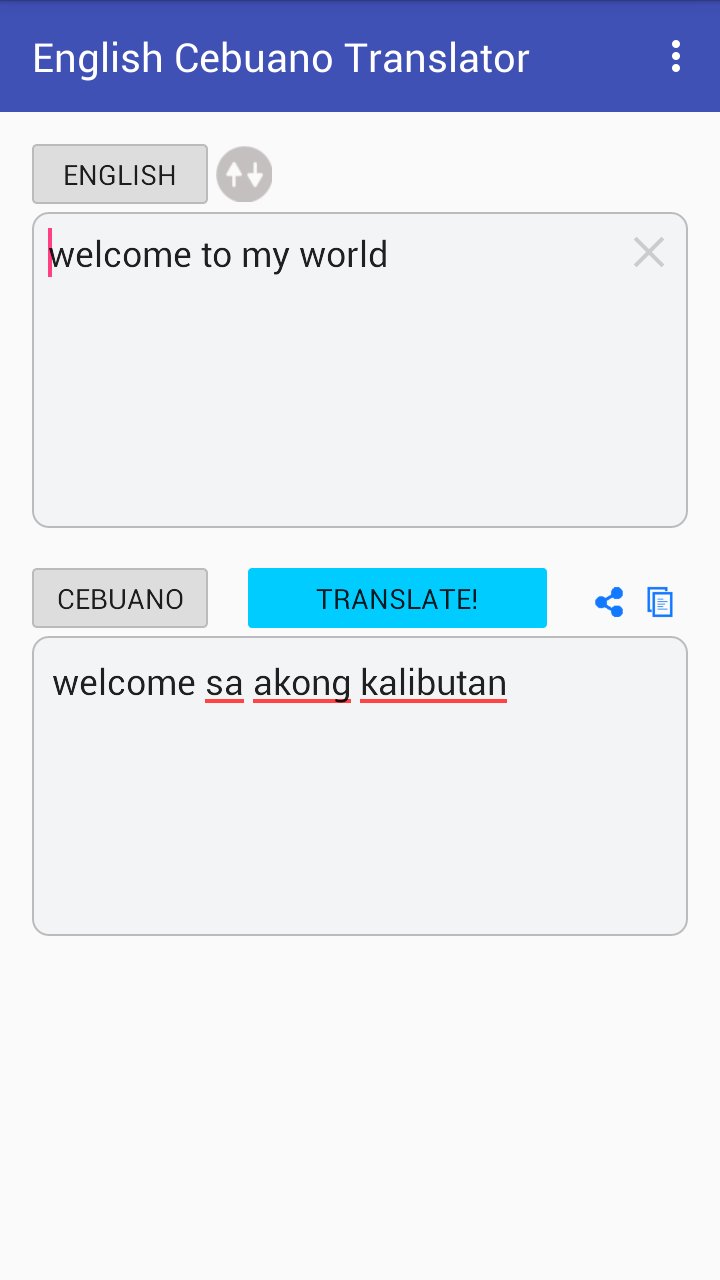Tap the empty area below output box
720x1280 pixels.
(x=360, y=1105)
